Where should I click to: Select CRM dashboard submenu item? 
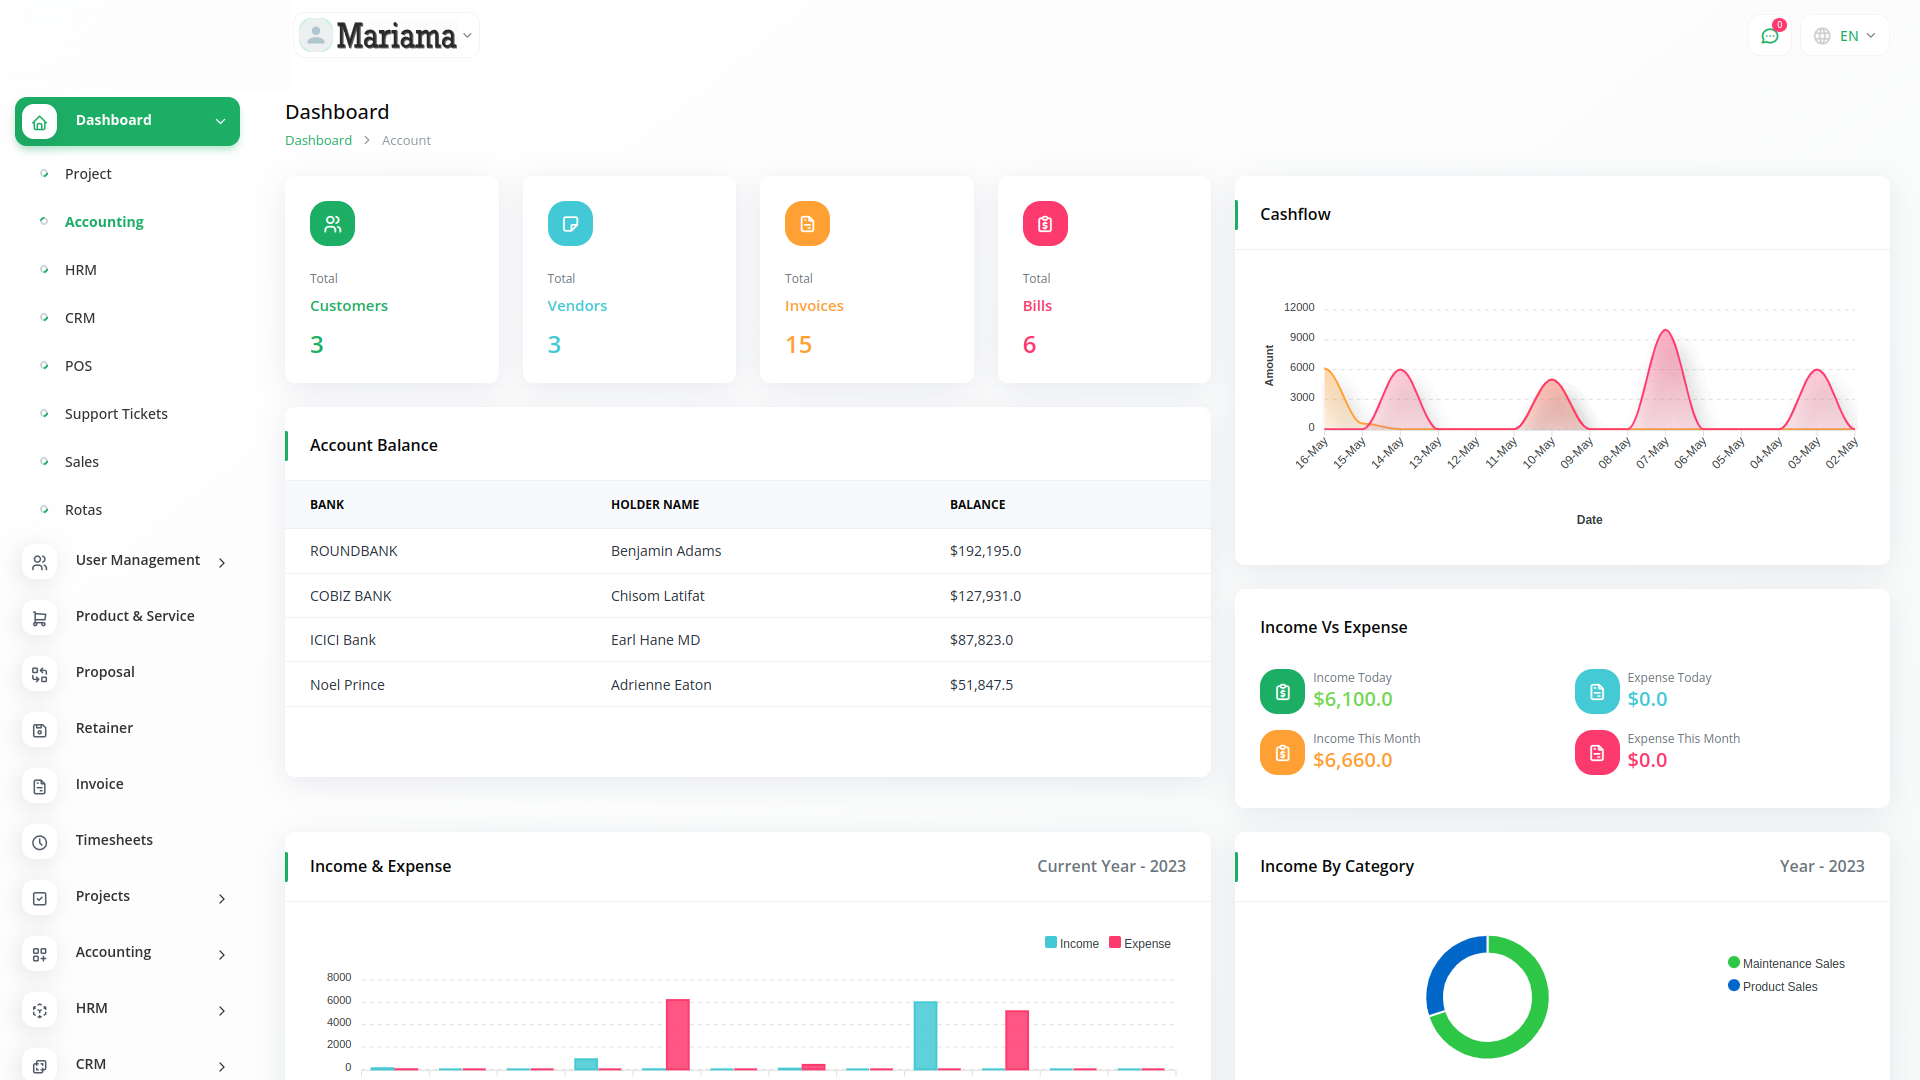tap(80, 318)
